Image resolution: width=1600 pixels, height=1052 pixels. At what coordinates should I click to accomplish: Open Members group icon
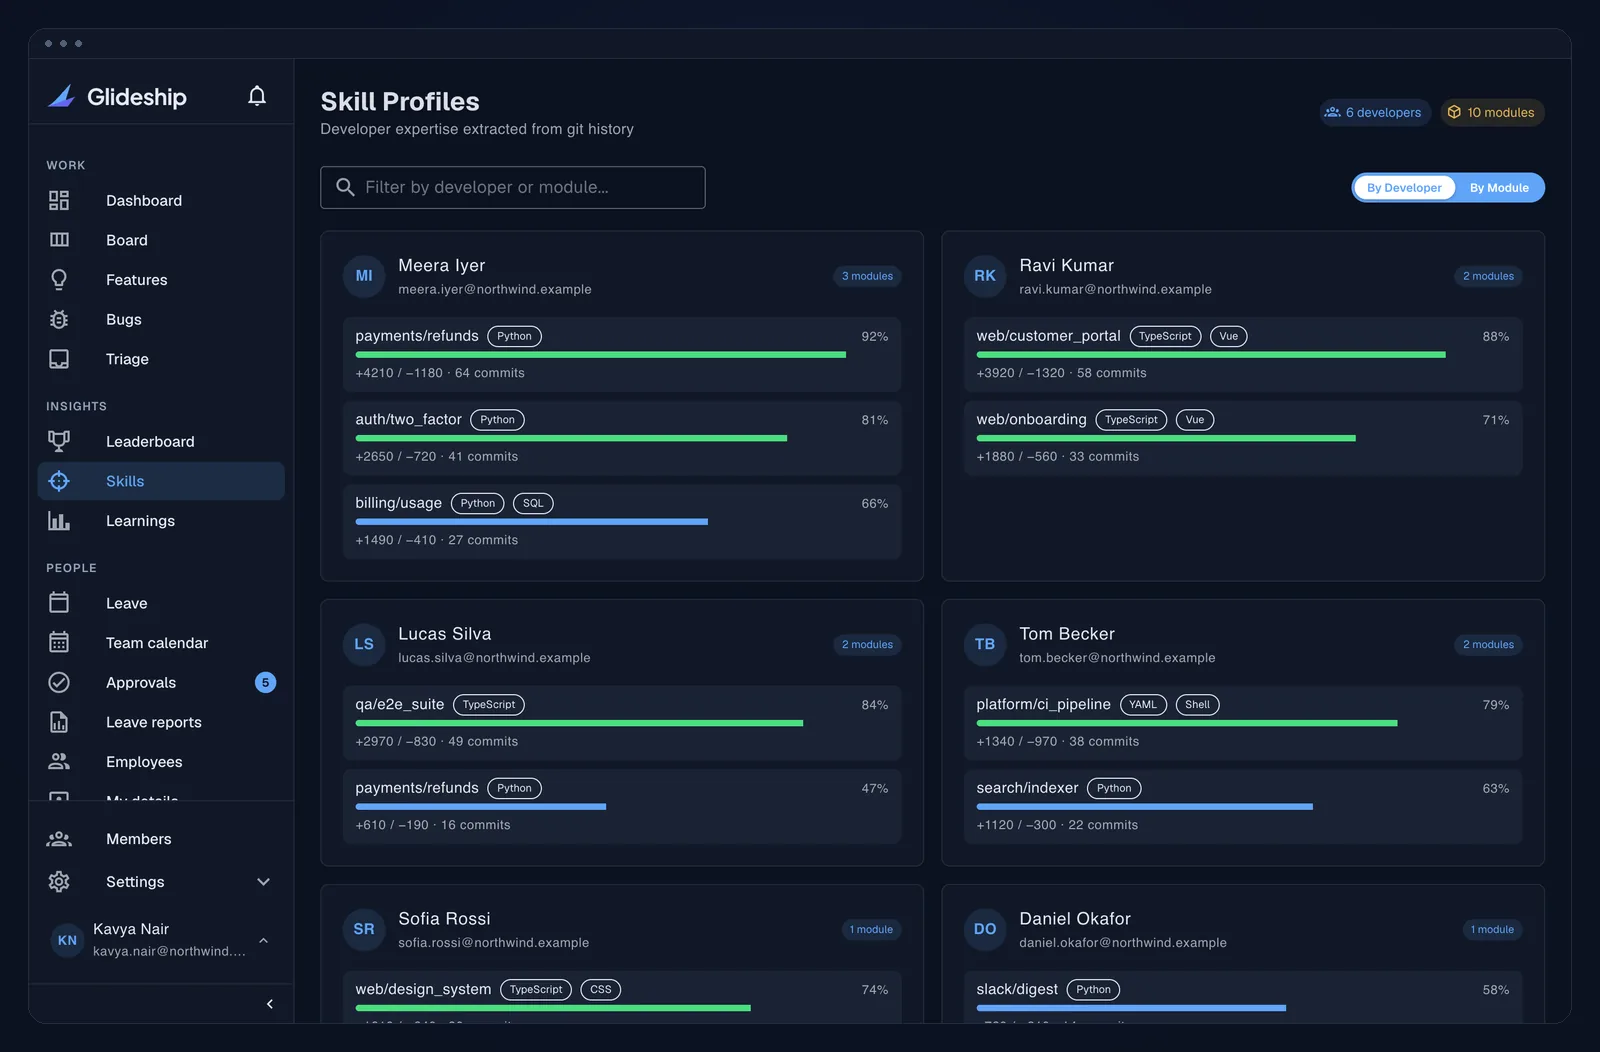click(x=59, y=839)
